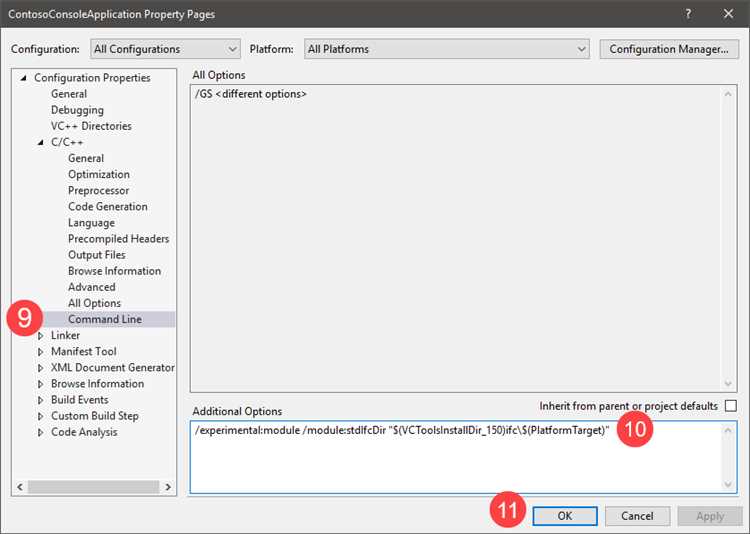This screenshot has width=750, height=534.
Task: Open the Code Generation page
Action: pyautogui.click(x=107, y=206)
